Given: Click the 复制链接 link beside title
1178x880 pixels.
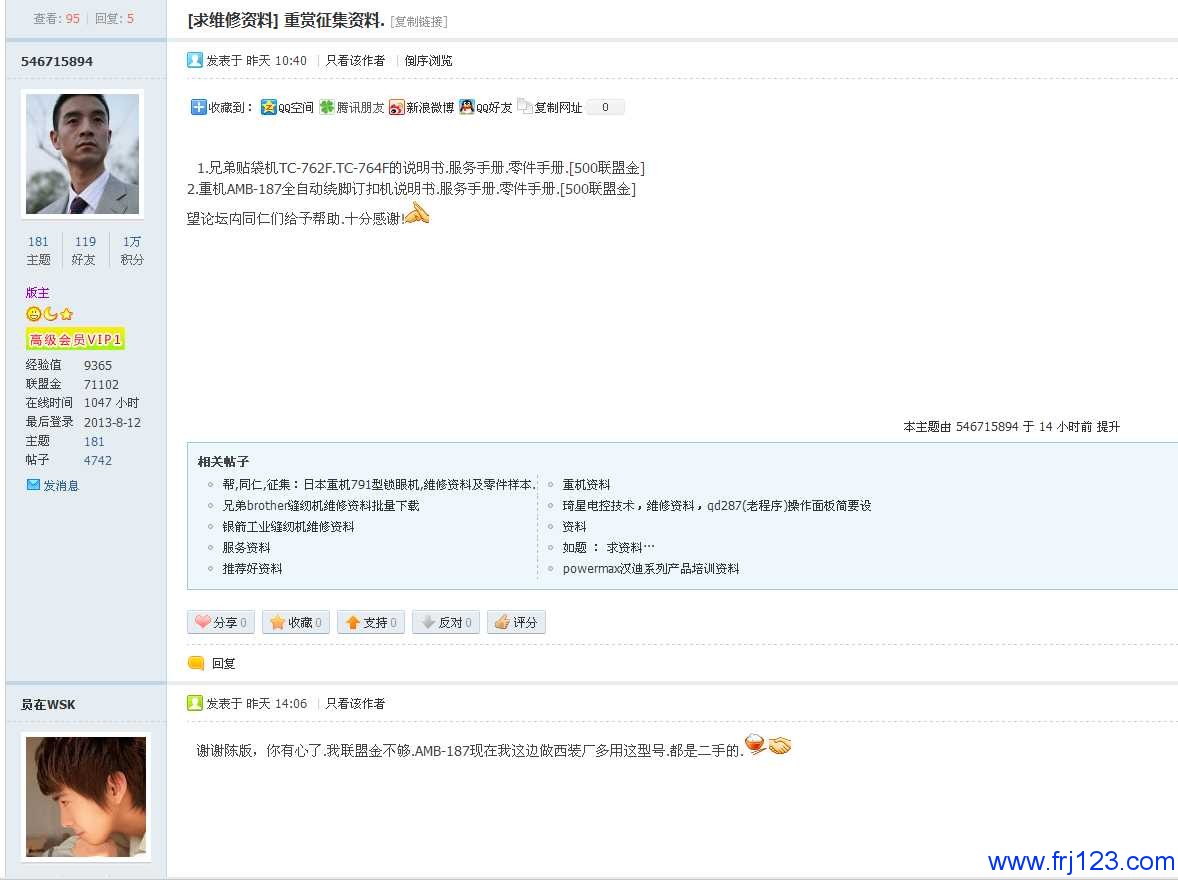Looking at the screenshot, I should coord(419,22).
